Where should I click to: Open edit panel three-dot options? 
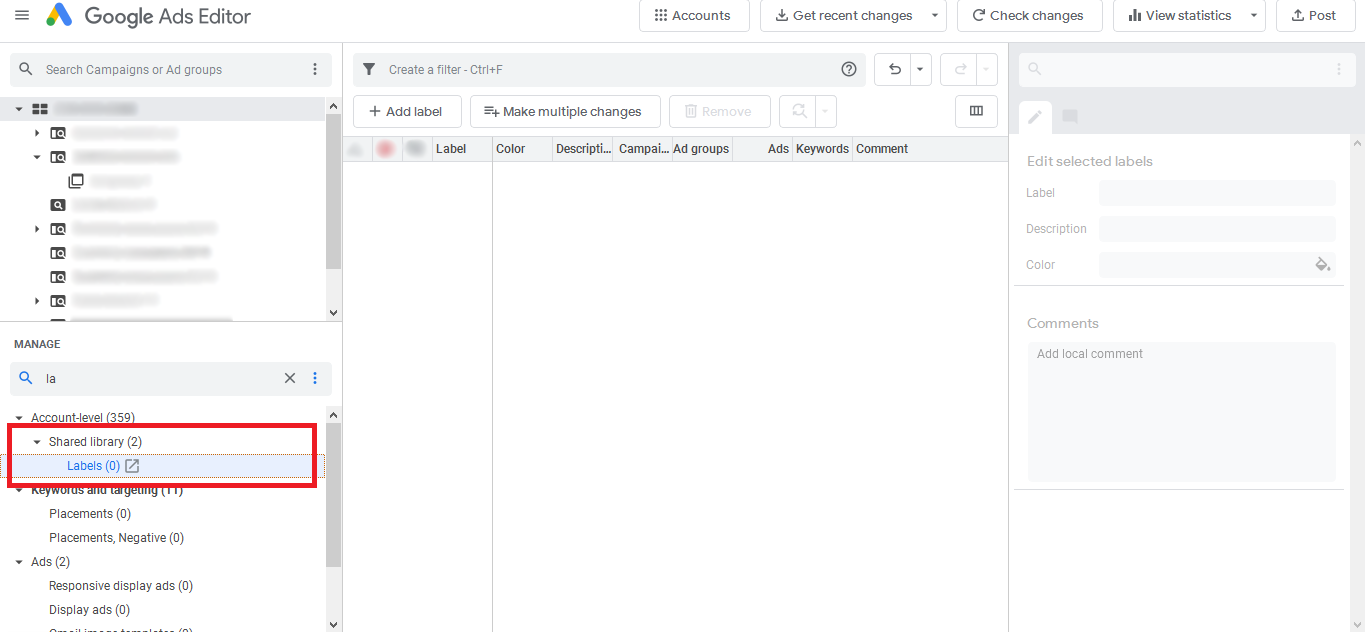coord(1339,70)
